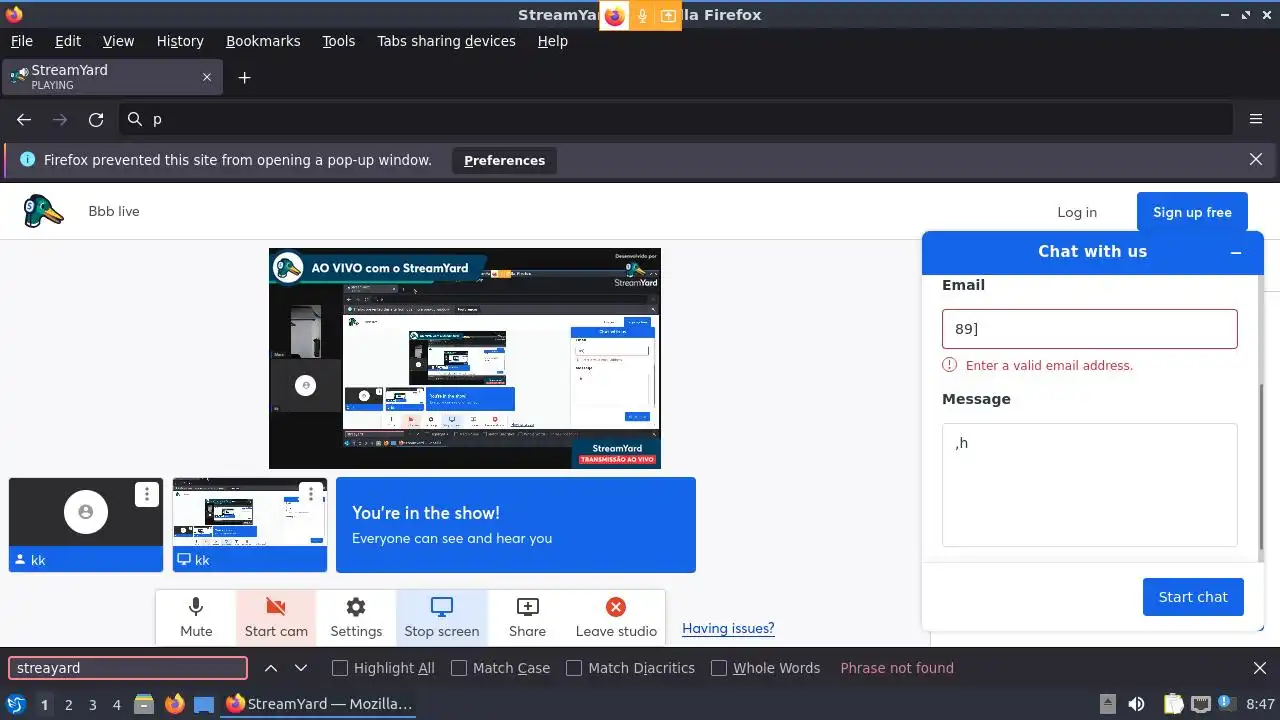1280x720 pixels.
Task: Open the Edit menu
Action: point(68,41)
